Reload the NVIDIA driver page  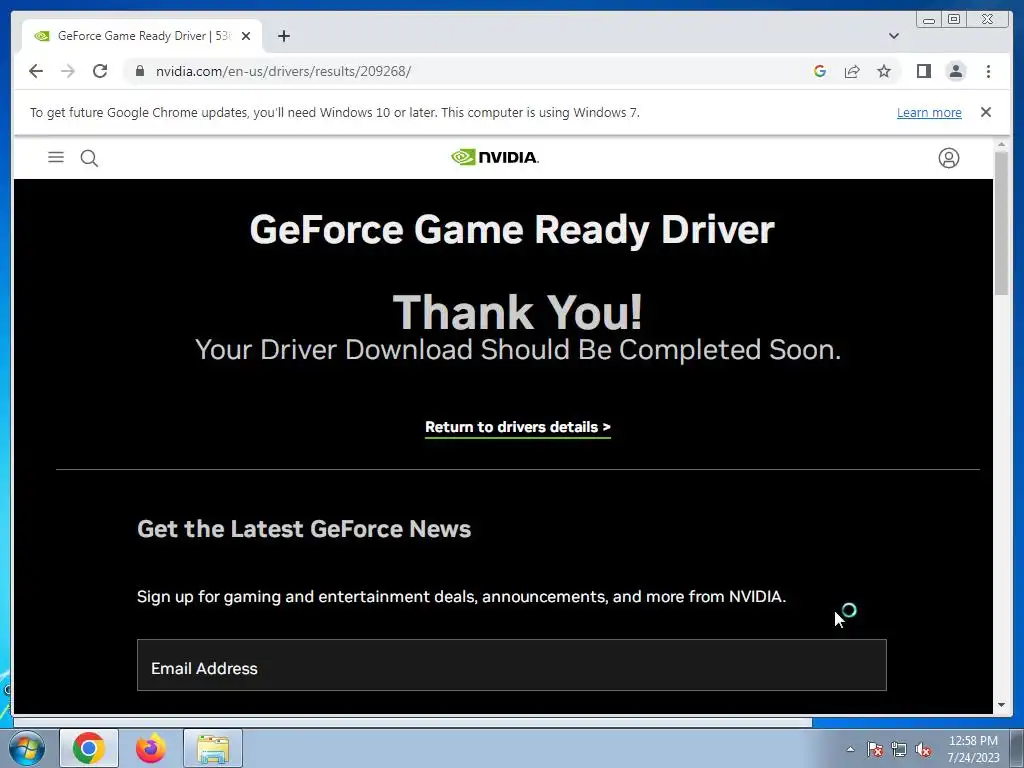tap(100, 71)
